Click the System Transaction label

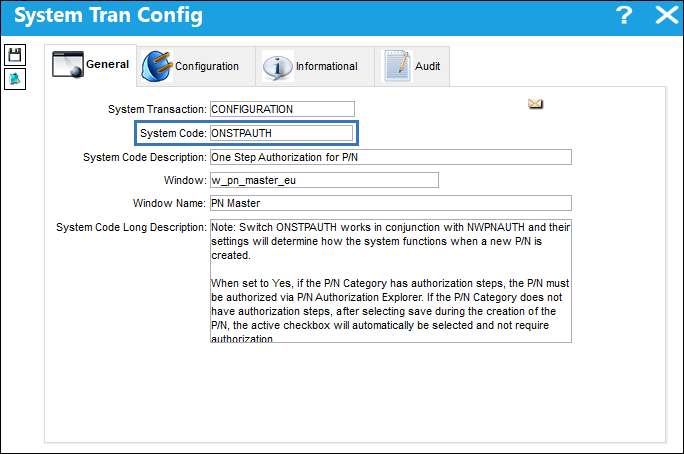(x=157, y=109)
